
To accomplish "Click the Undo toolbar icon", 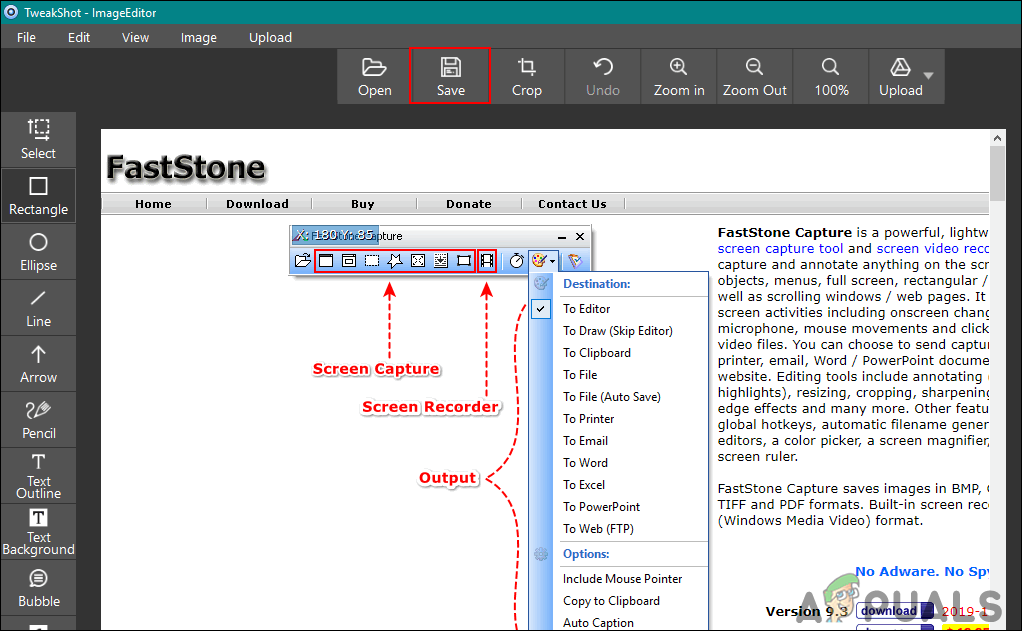I will 603,67.
